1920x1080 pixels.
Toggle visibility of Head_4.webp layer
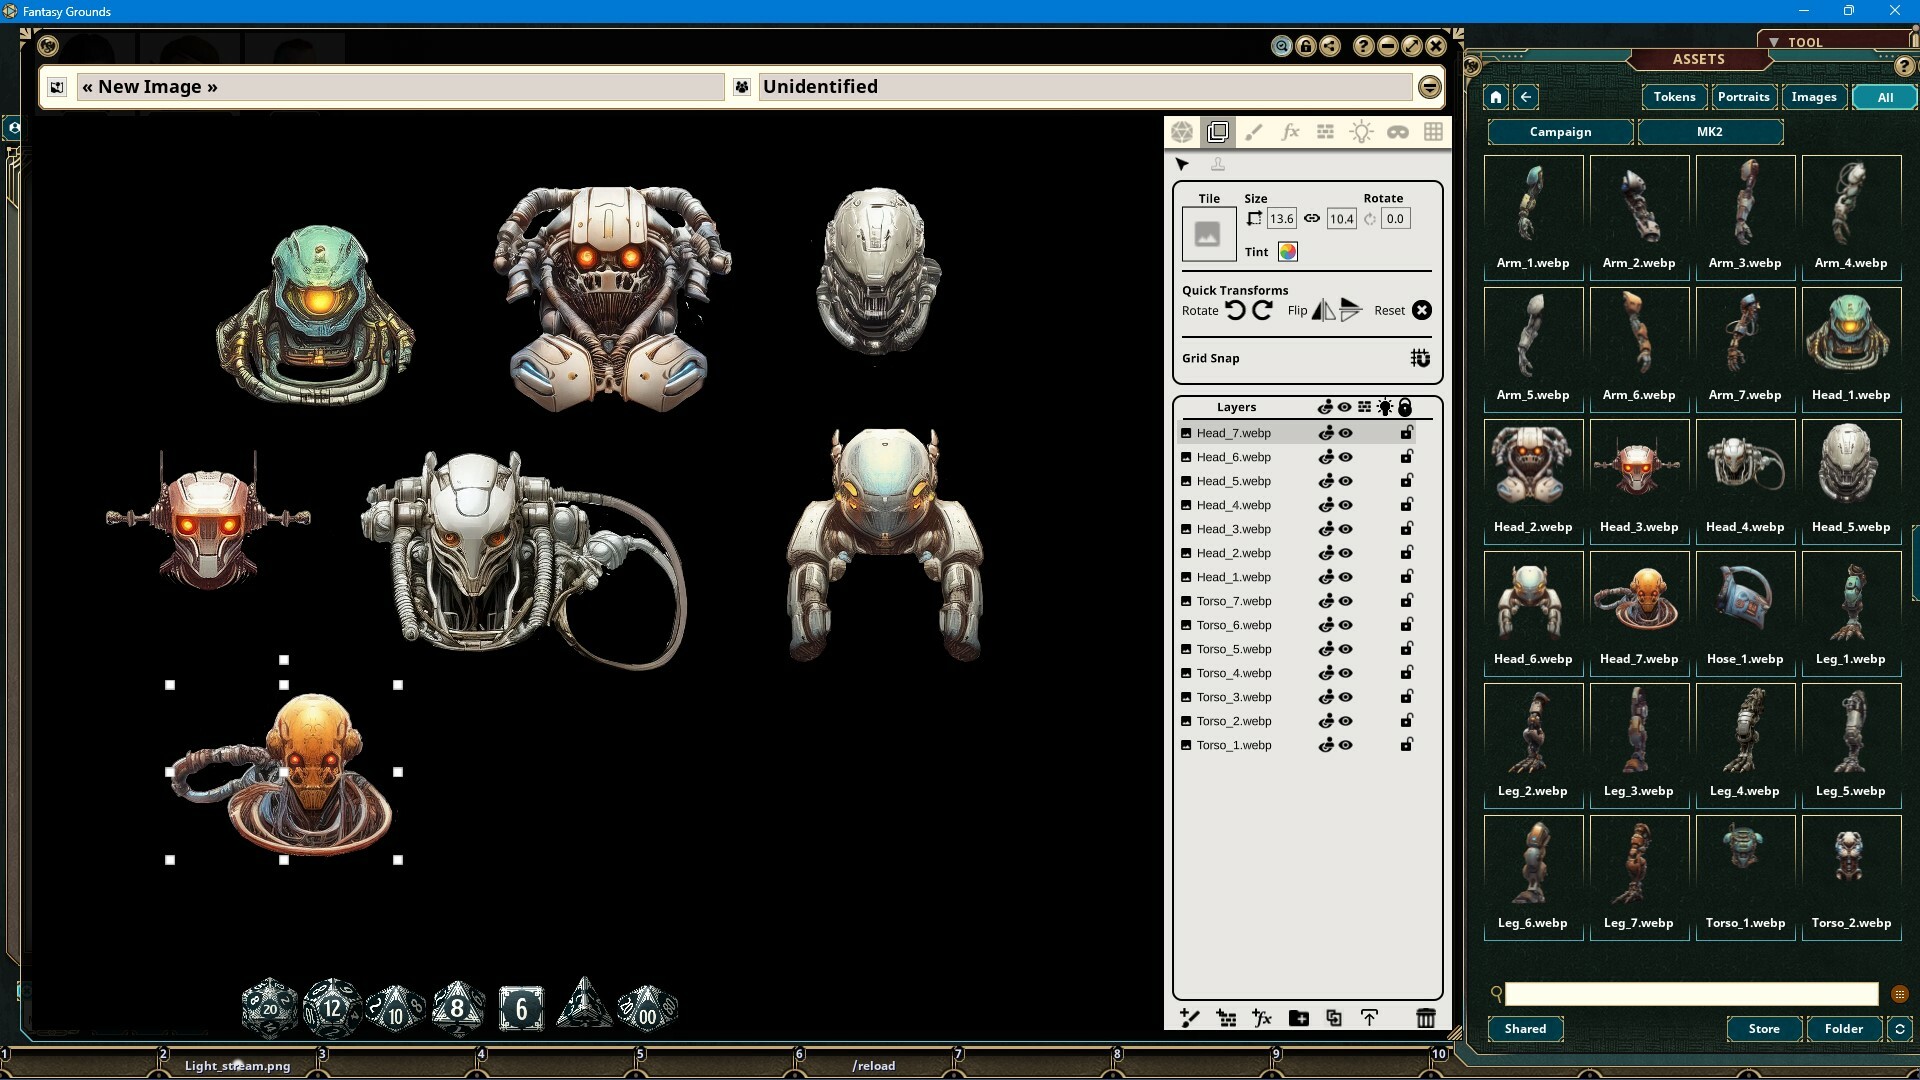pos(1345,505)
